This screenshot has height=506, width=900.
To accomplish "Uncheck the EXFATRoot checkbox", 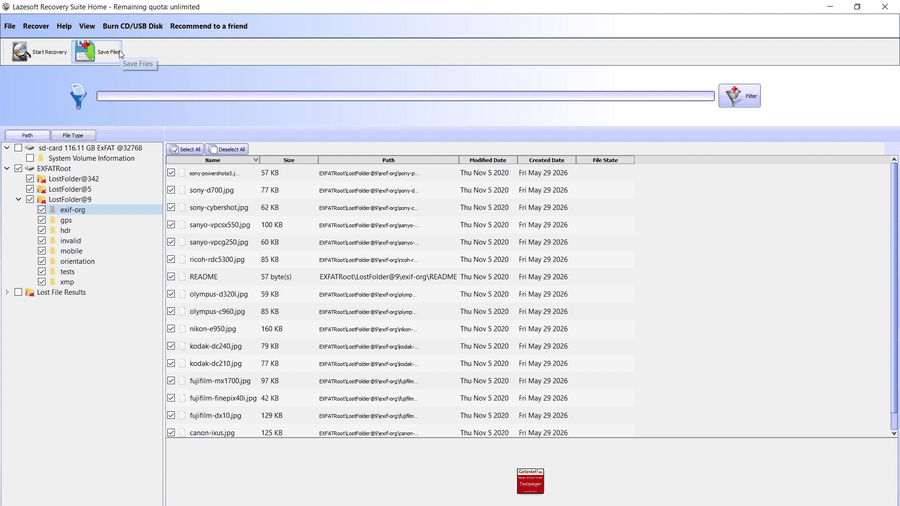I will point(18,169).
